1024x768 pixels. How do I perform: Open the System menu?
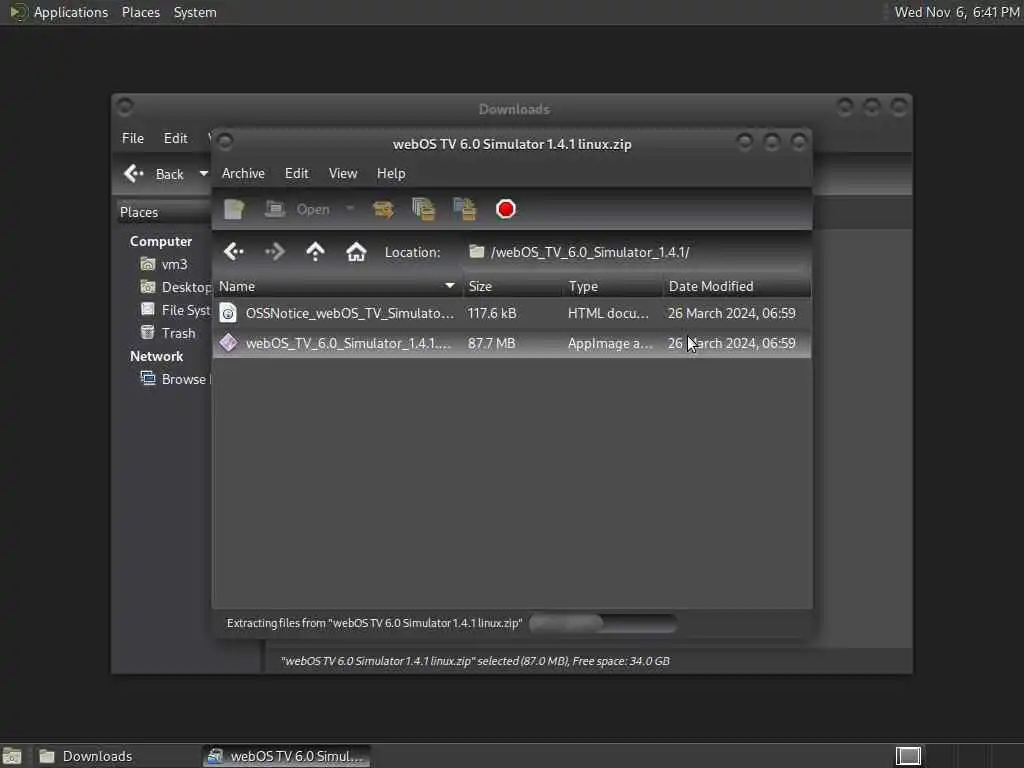195,12
